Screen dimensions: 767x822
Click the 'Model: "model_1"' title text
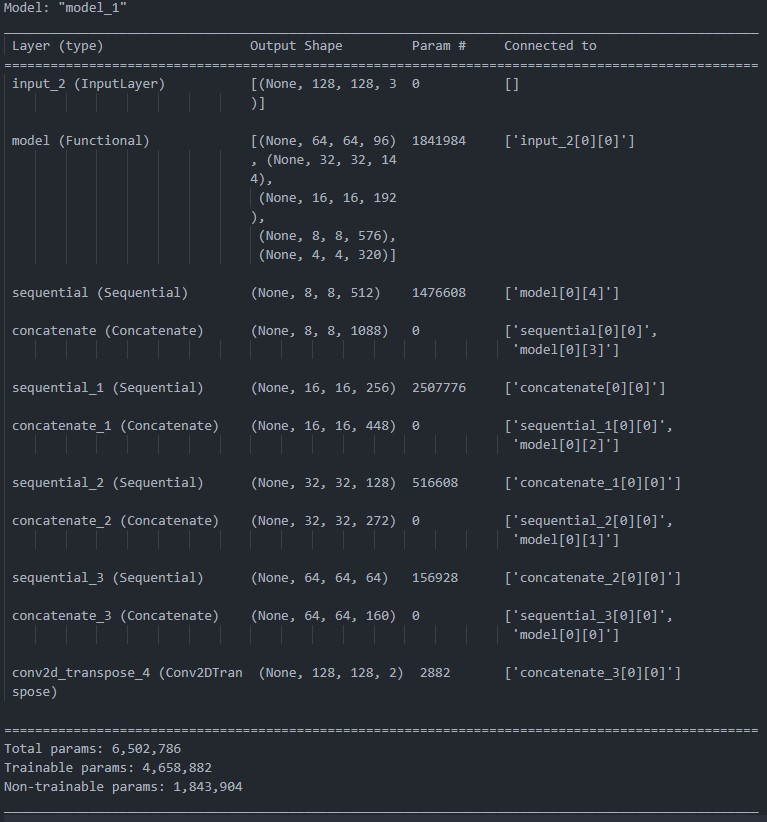[65, 8]
